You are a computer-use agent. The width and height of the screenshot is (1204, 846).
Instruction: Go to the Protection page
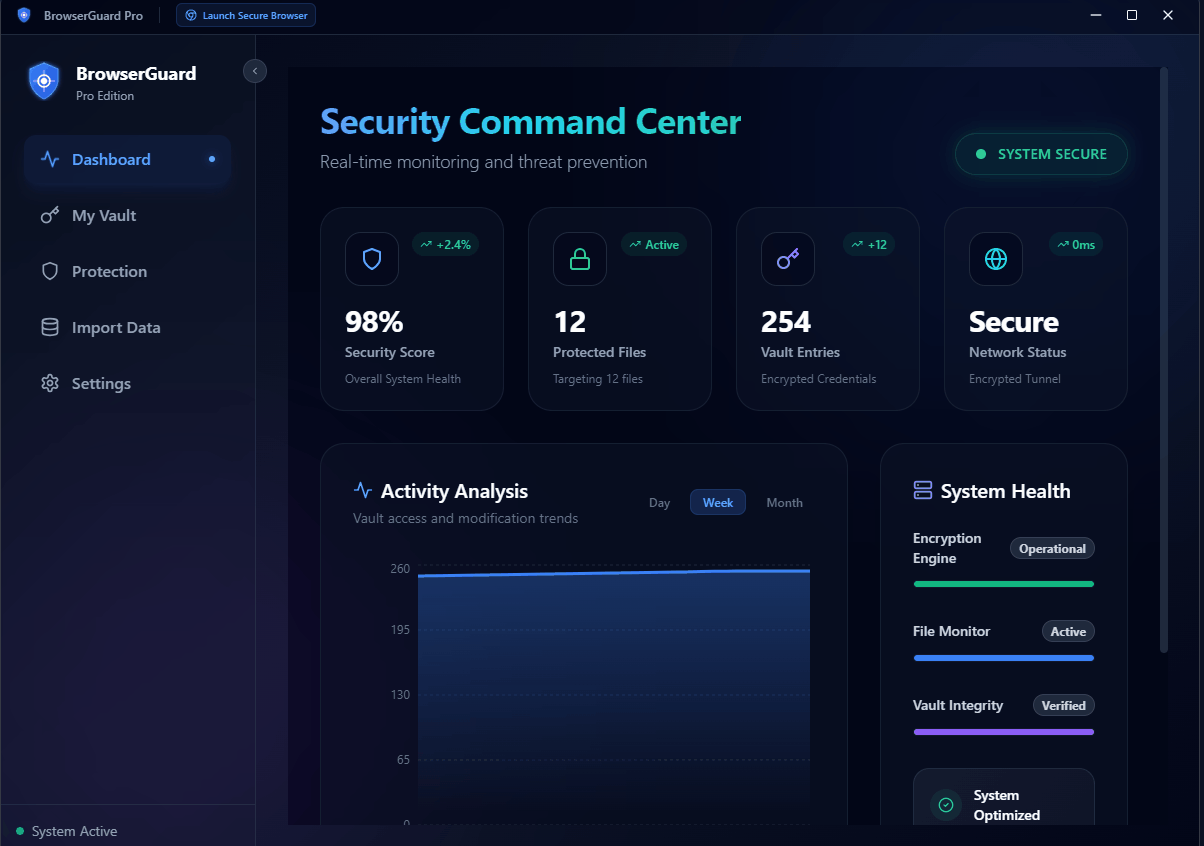[109, 272]
